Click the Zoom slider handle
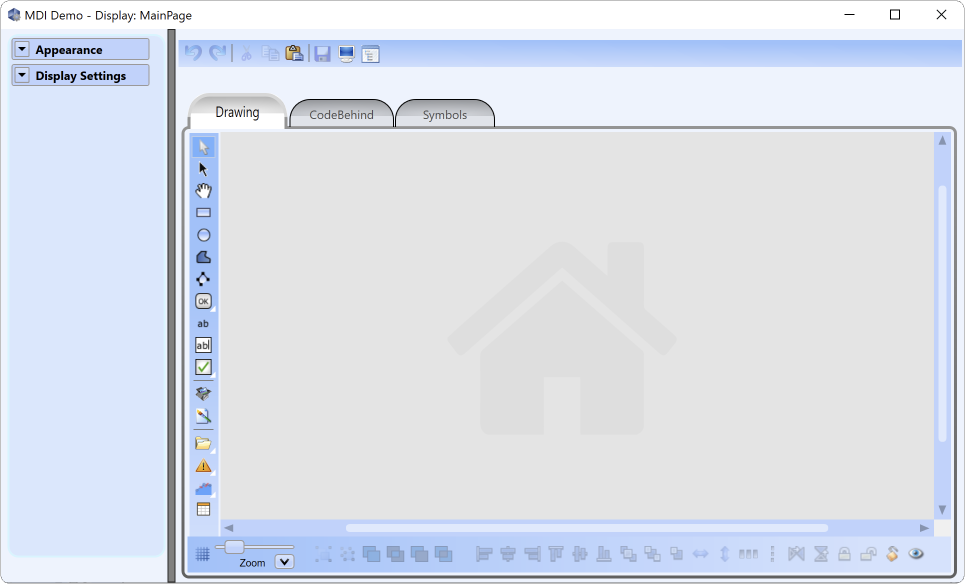This screenshot has width=965, height=584. point(234,546)
